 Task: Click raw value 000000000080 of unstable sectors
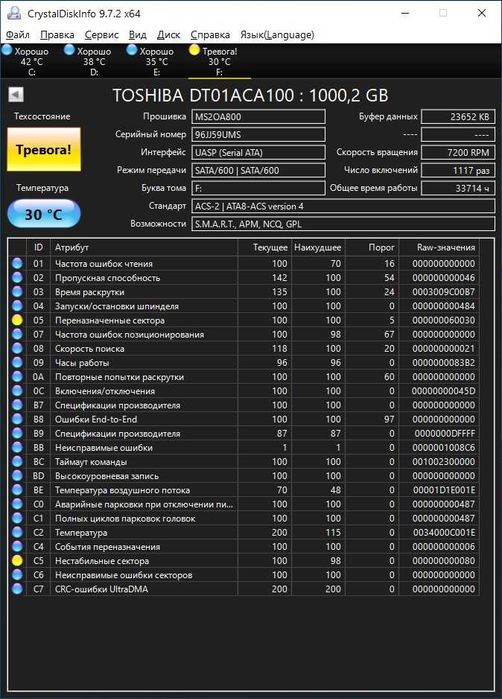pyautogui.click(x=444, y=561)
